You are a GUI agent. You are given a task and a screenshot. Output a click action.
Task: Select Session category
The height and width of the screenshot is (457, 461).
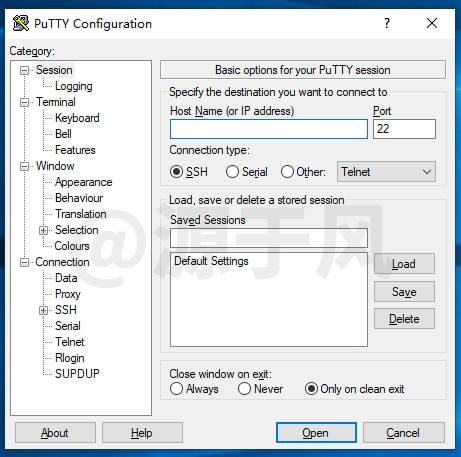(54, 70)
